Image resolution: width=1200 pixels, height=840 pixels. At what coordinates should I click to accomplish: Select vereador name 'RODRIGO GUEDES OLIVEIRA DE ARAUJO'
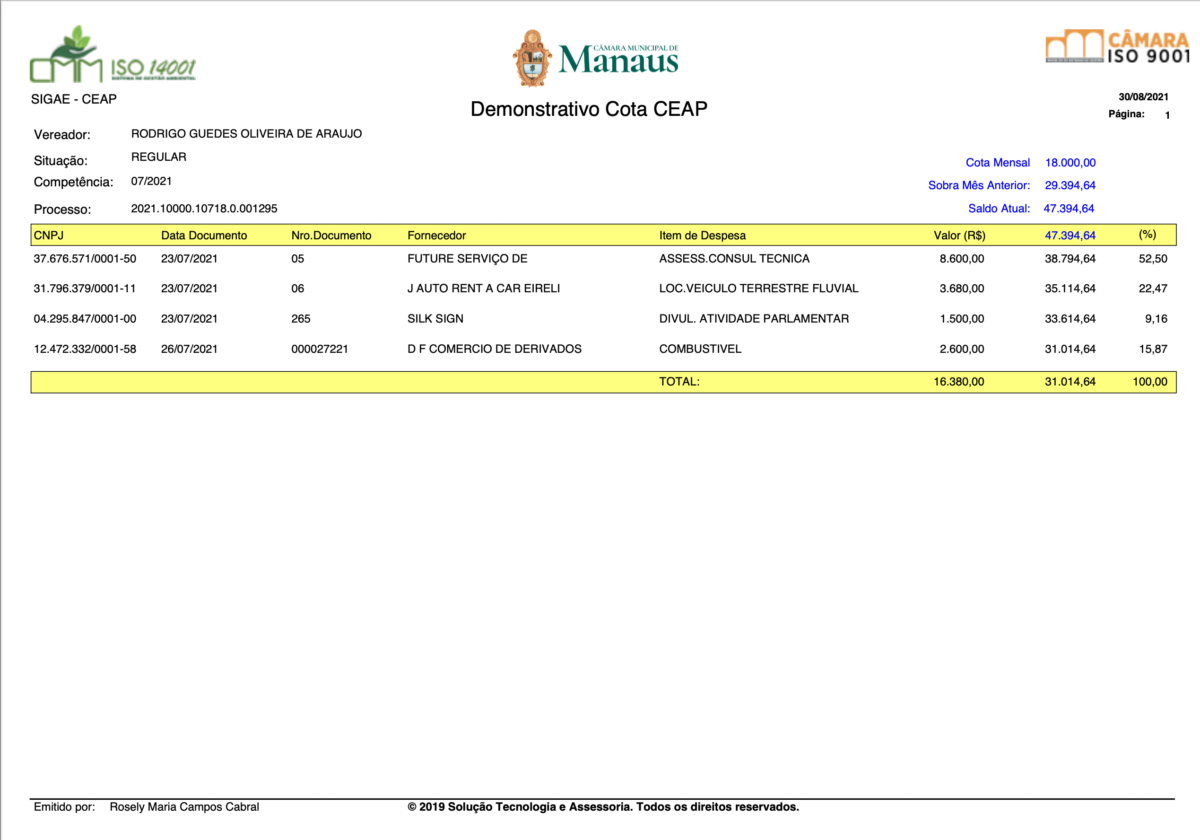click(247, 134)
